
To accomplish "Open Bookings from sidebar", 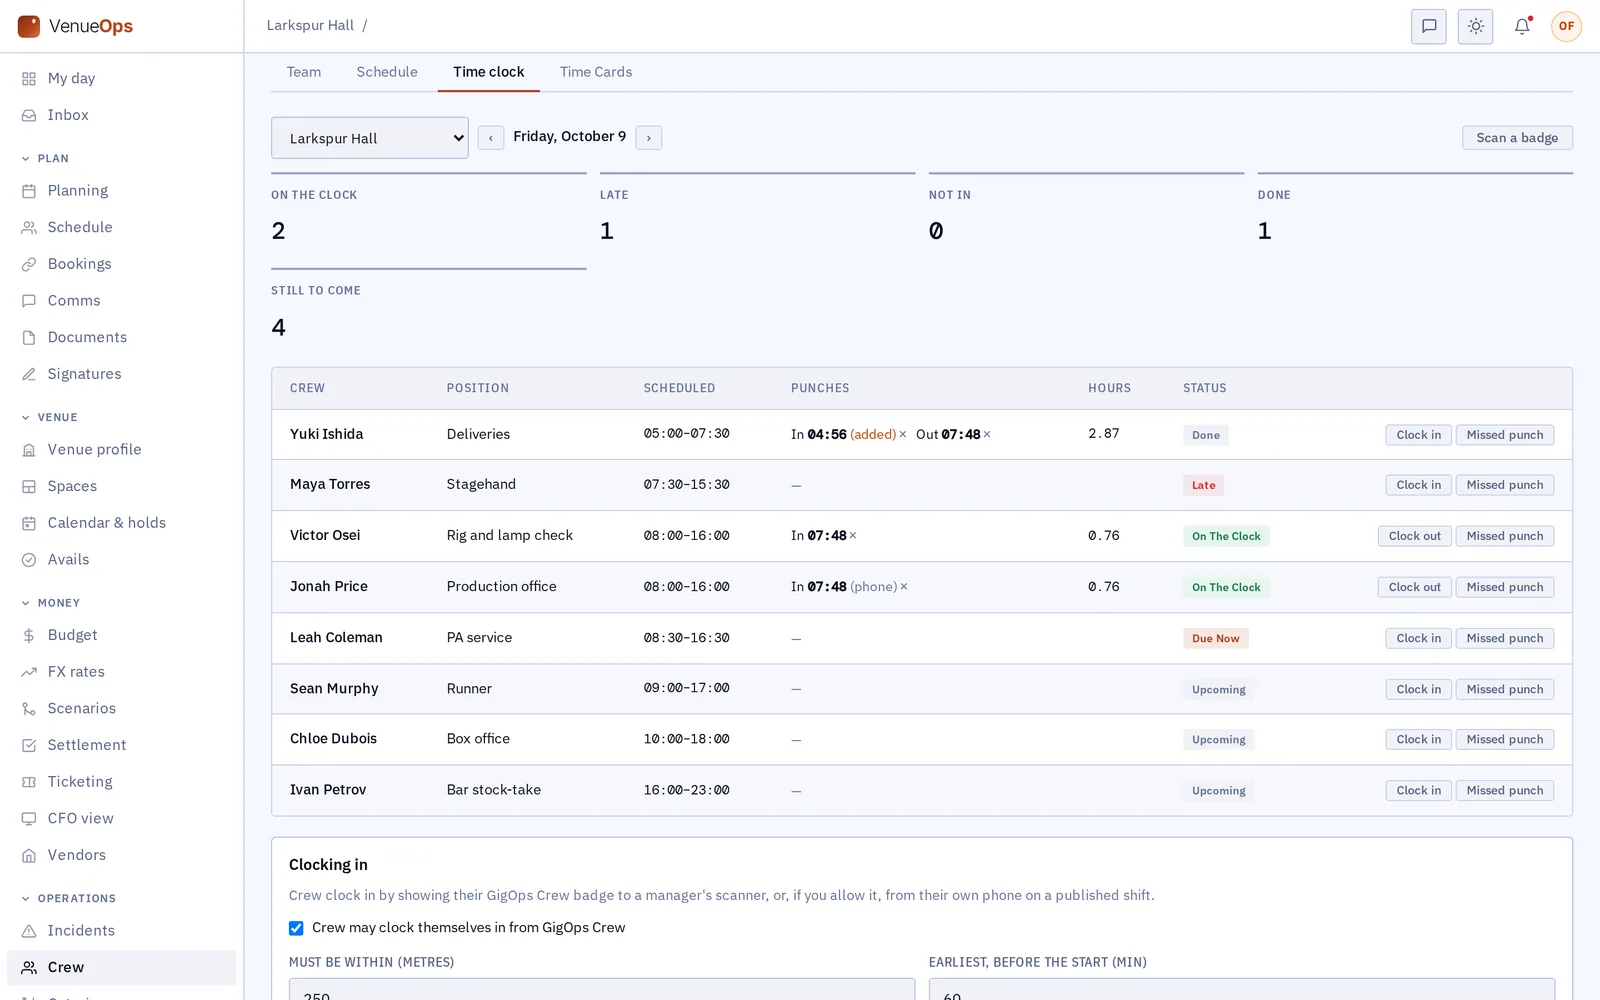I will [x=121, y=264].
